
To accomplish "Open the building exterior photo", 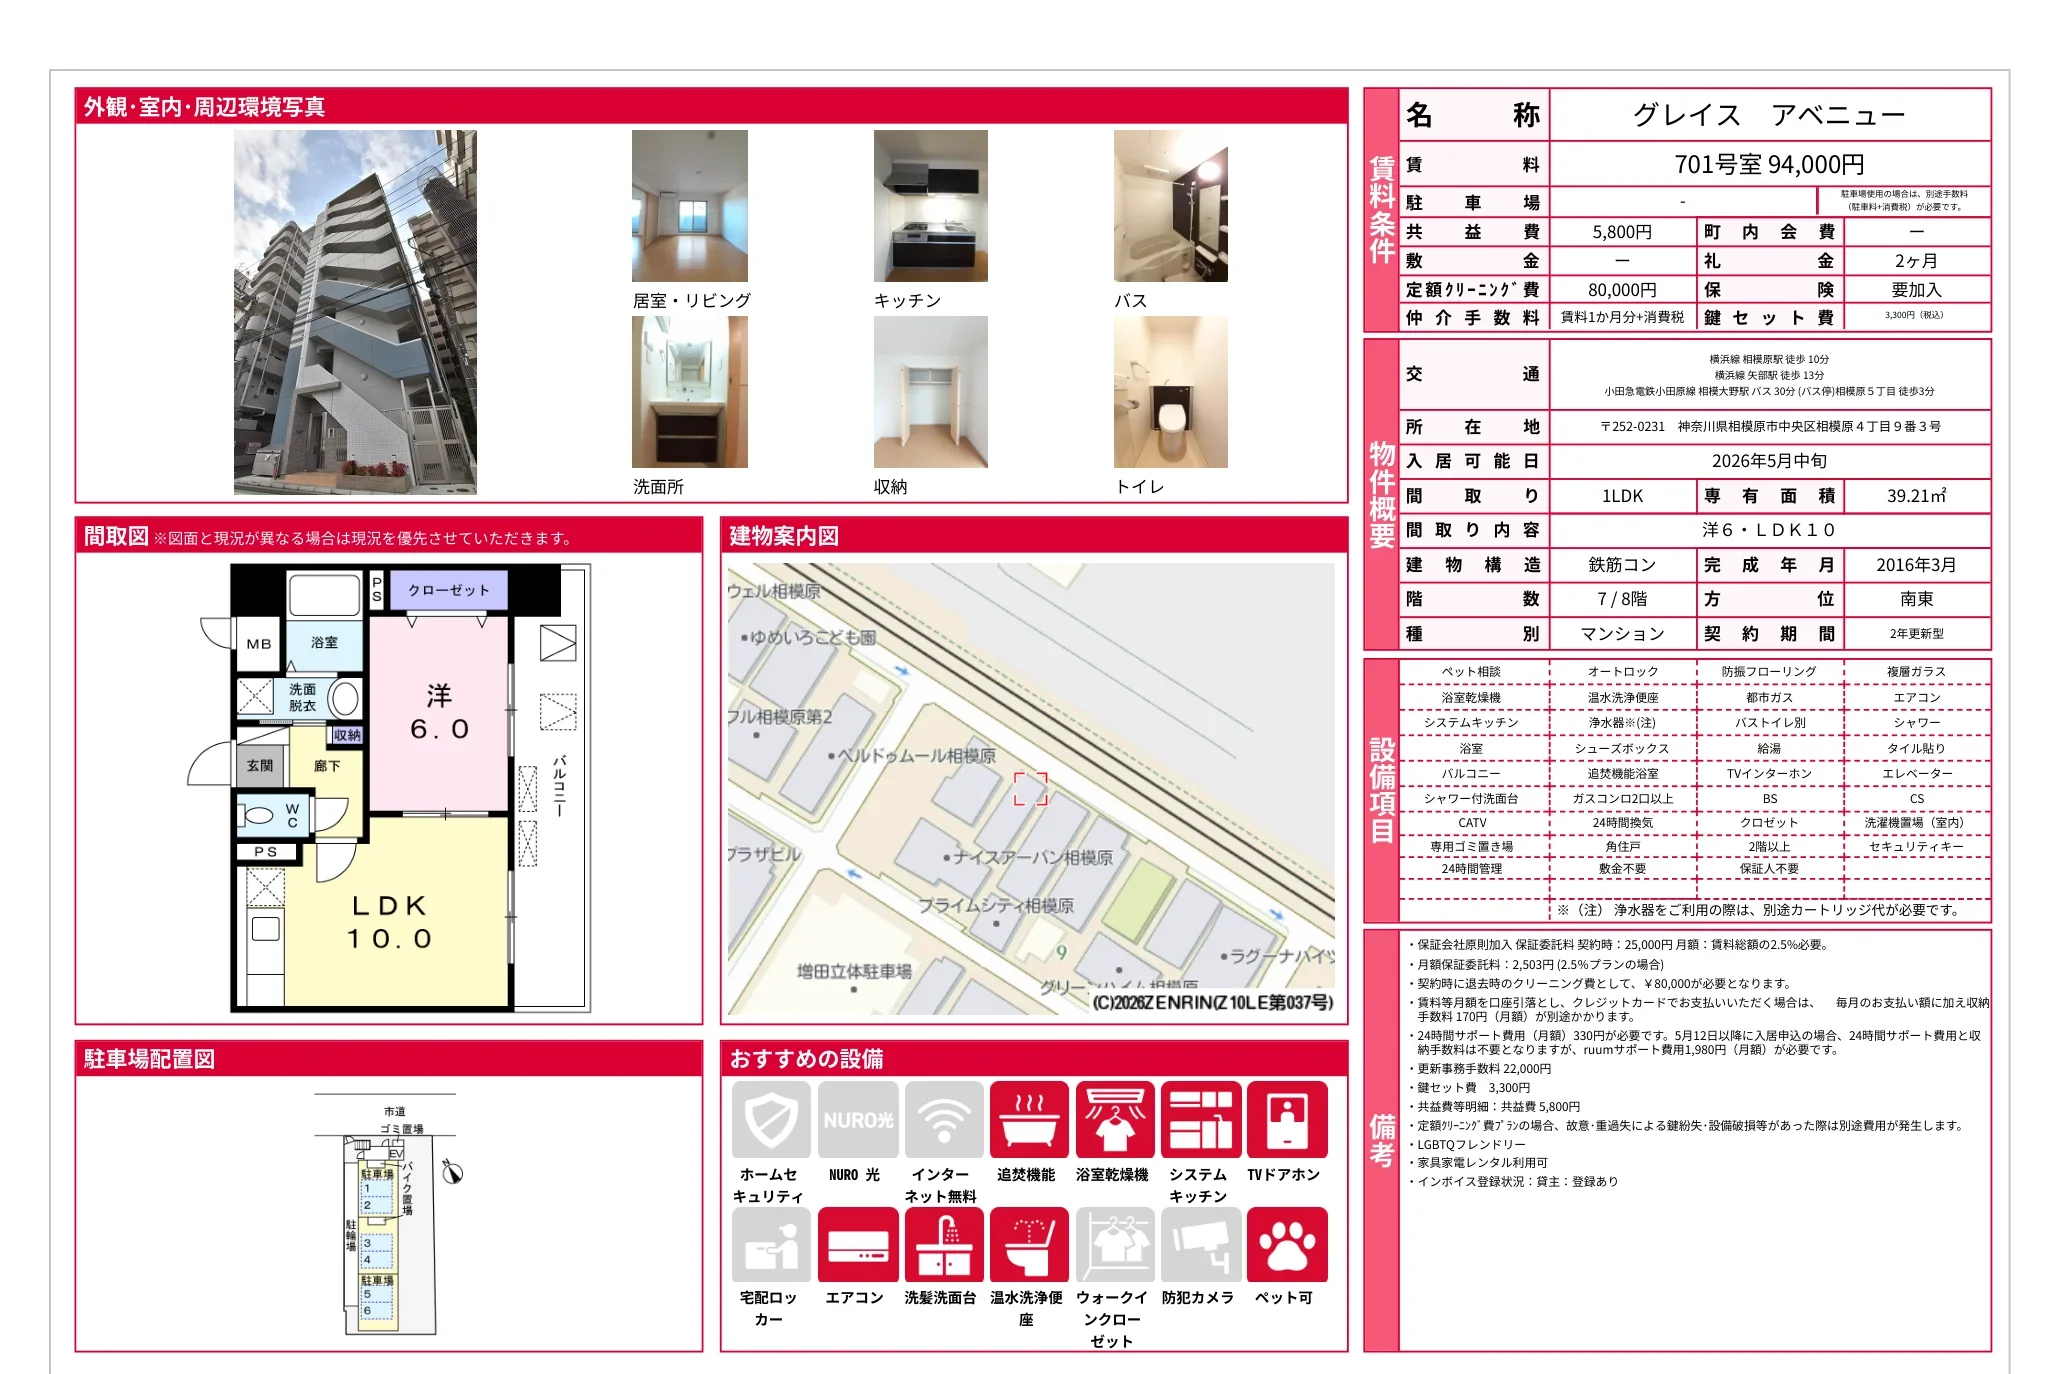I will pyautogui.click(x=355, y=312).
